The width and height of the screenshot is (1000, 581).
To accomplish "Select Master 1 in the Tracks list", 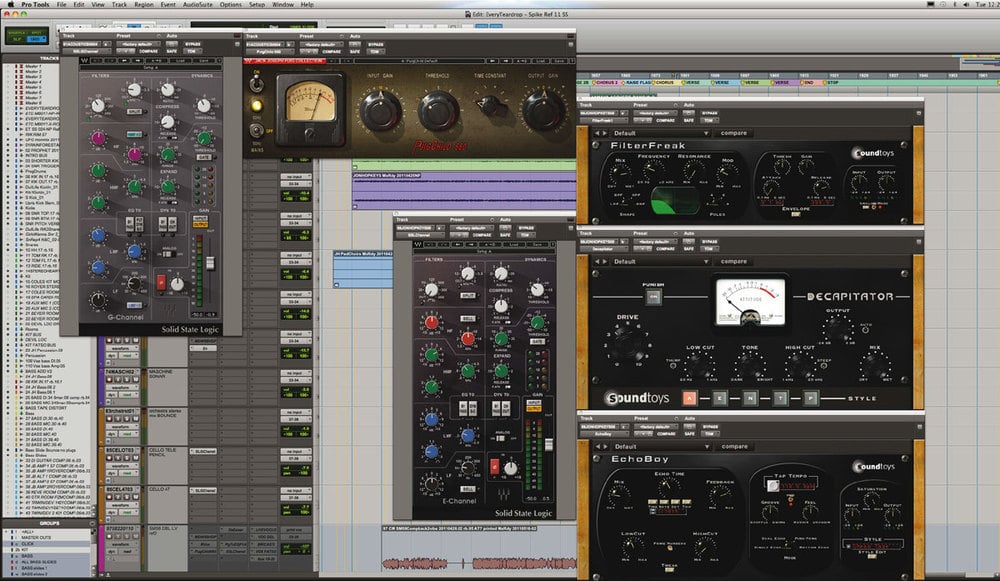I will [x=32, y=66].
